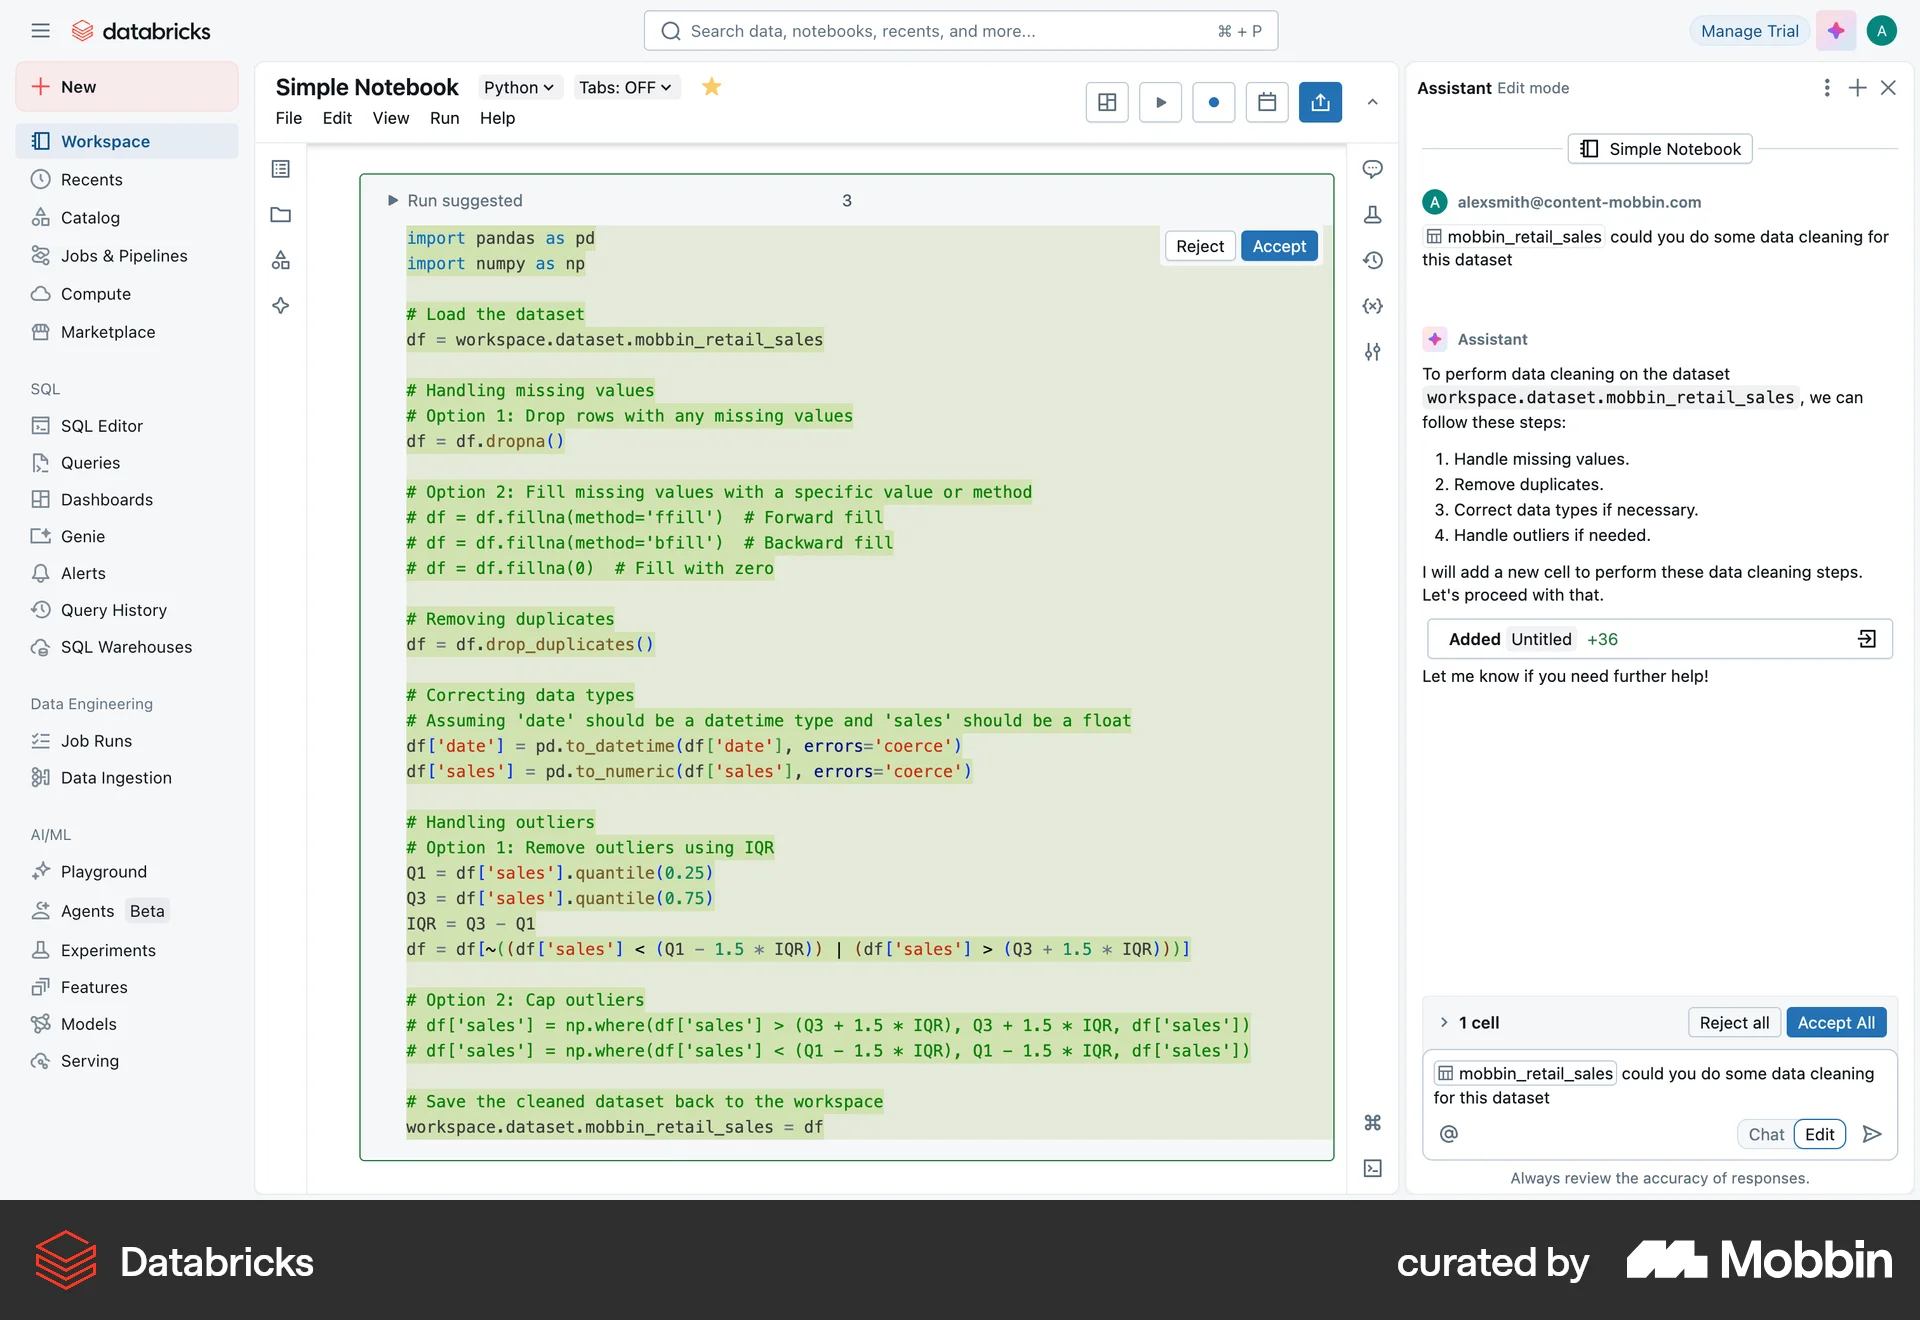Accept All suggested changes
This screenshot has width=1920, height=1320.
tap(1836, 1022)
